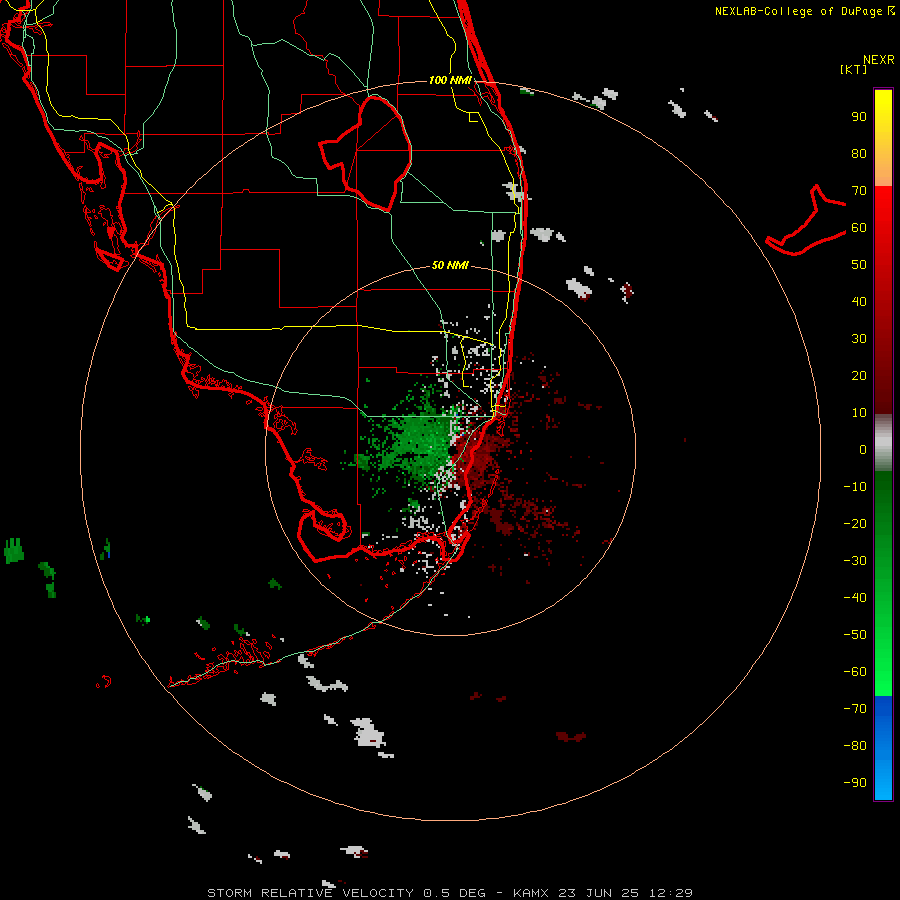Select the -90 value on velocity scale
900x900 pixels.
tap(855, 783)
